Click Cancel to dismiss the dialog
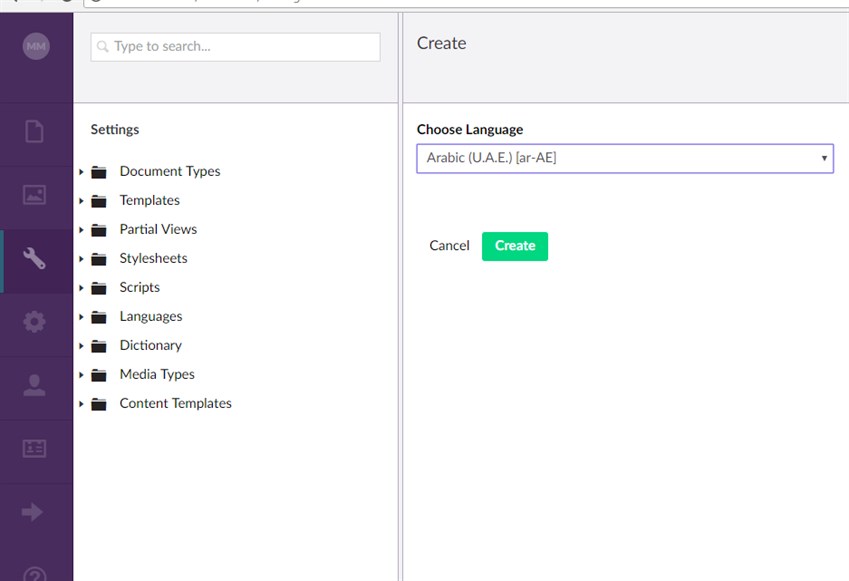 pos(449,245)
